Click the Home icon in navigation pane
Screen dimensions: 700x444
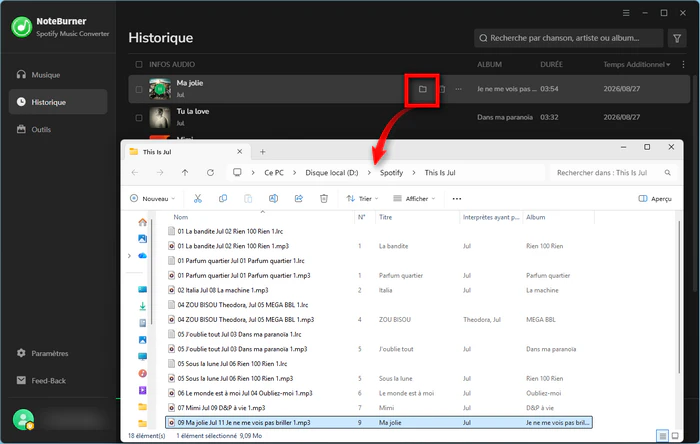tap(142, 222)
